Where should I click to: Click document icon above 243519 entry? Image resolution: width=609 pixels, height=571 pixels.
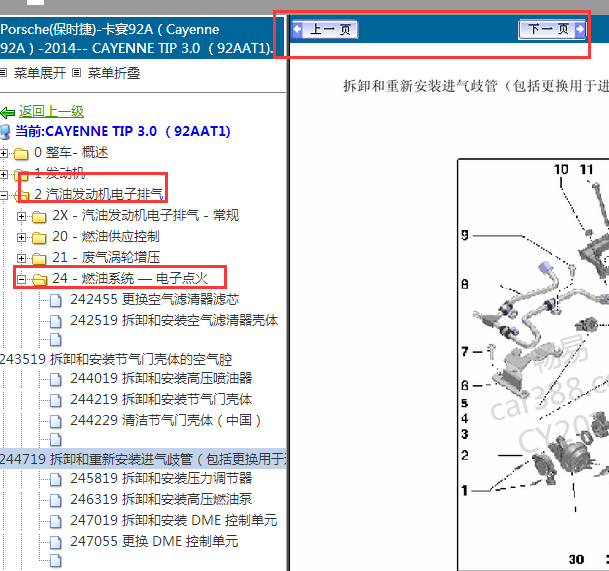click(56, 339)
